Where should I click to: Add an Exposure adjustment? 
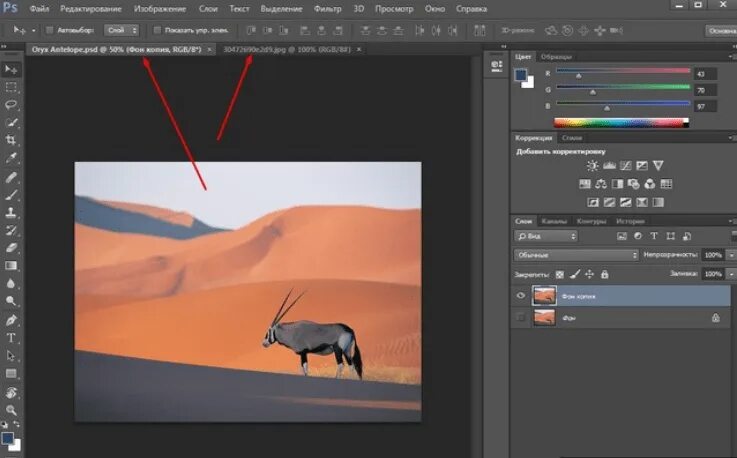(642, 166)
